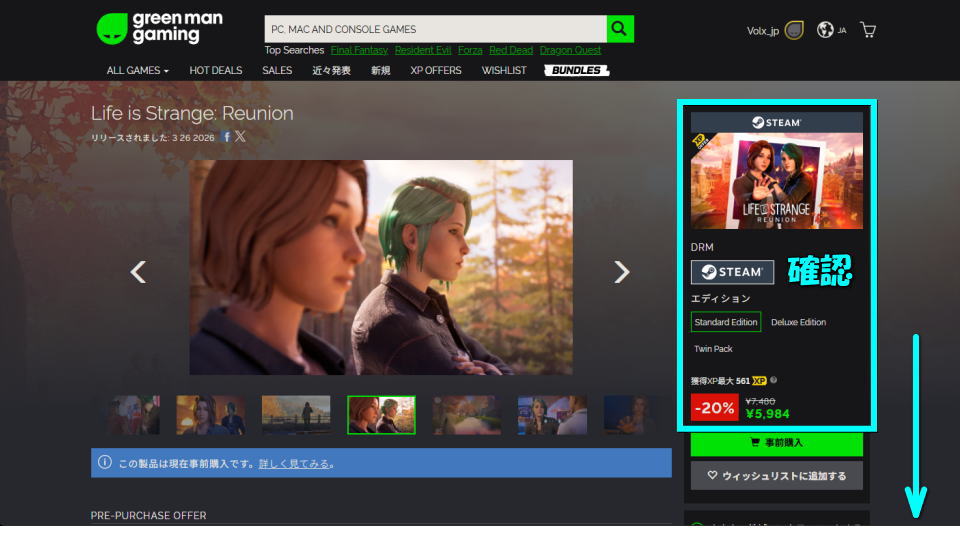
Task: Click the green search magnifier button
Action: [x=620, y=29]
